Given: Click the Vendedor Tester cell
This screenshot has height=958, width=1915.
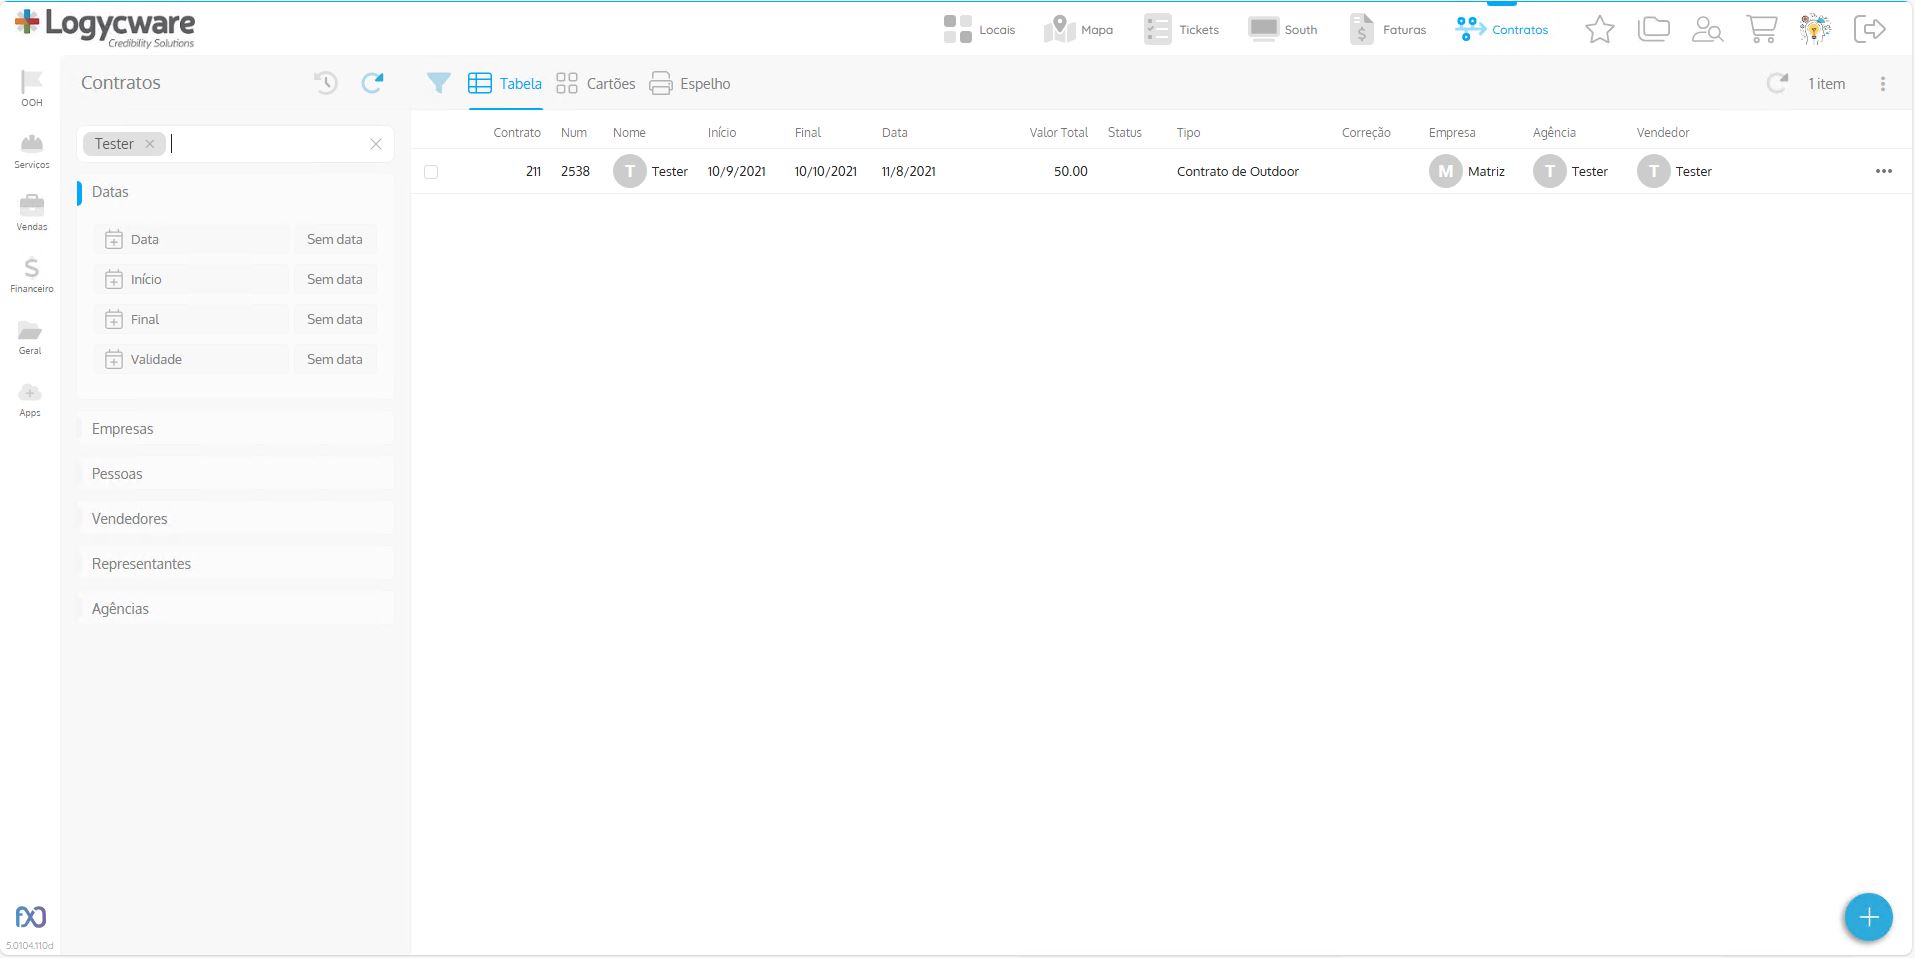Looking at the screenshot, I should click(x=1675, y=172).
